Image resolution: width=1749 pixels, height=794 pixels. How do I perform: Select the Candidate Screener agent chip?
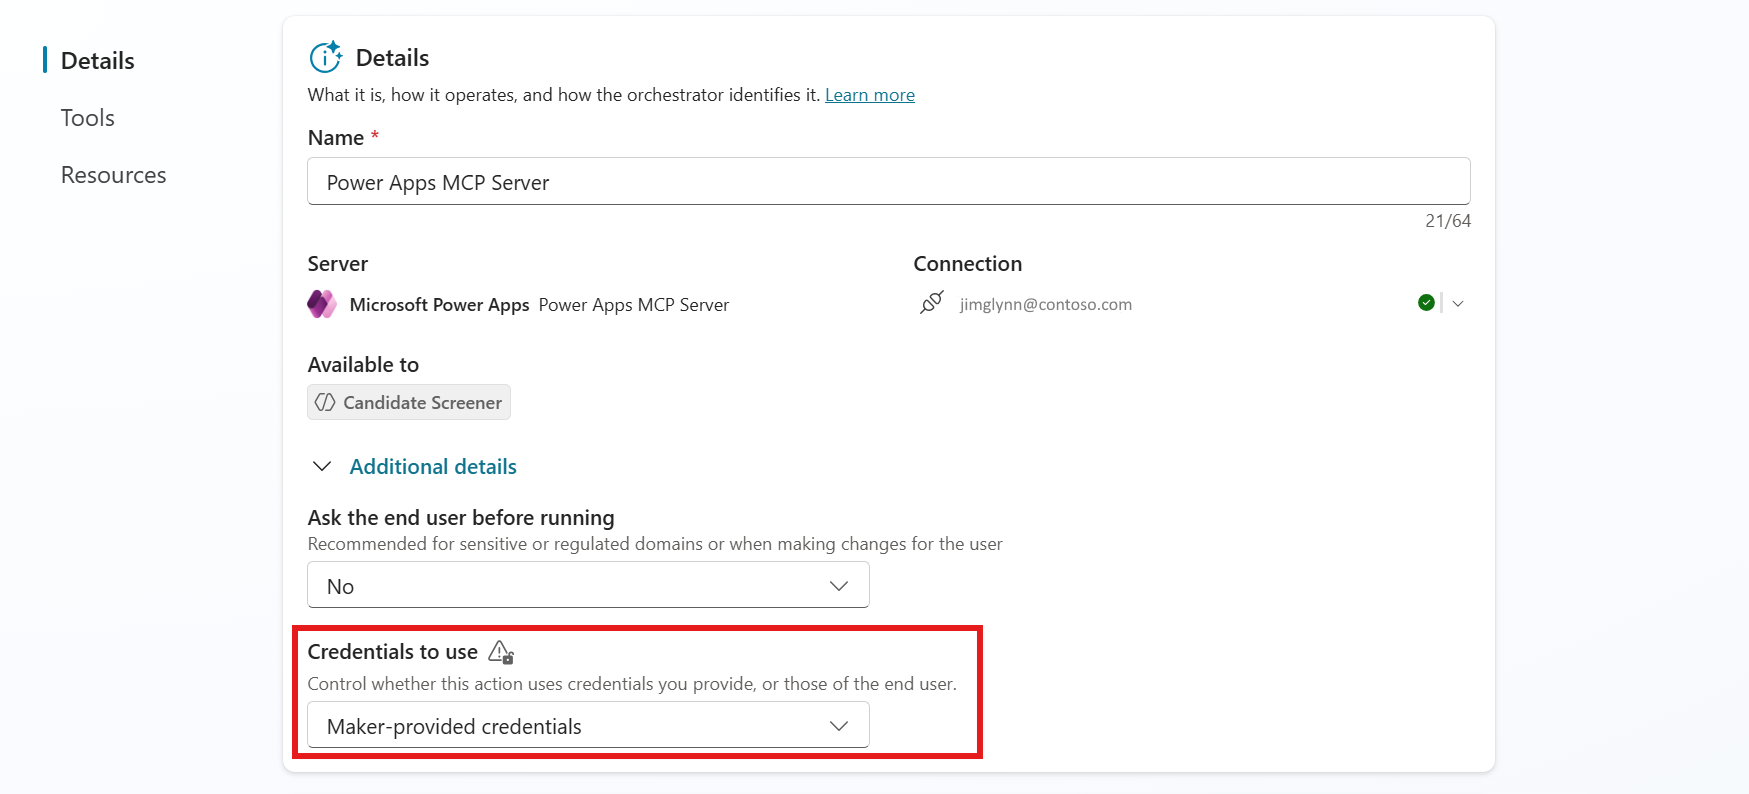click(408, 402)
